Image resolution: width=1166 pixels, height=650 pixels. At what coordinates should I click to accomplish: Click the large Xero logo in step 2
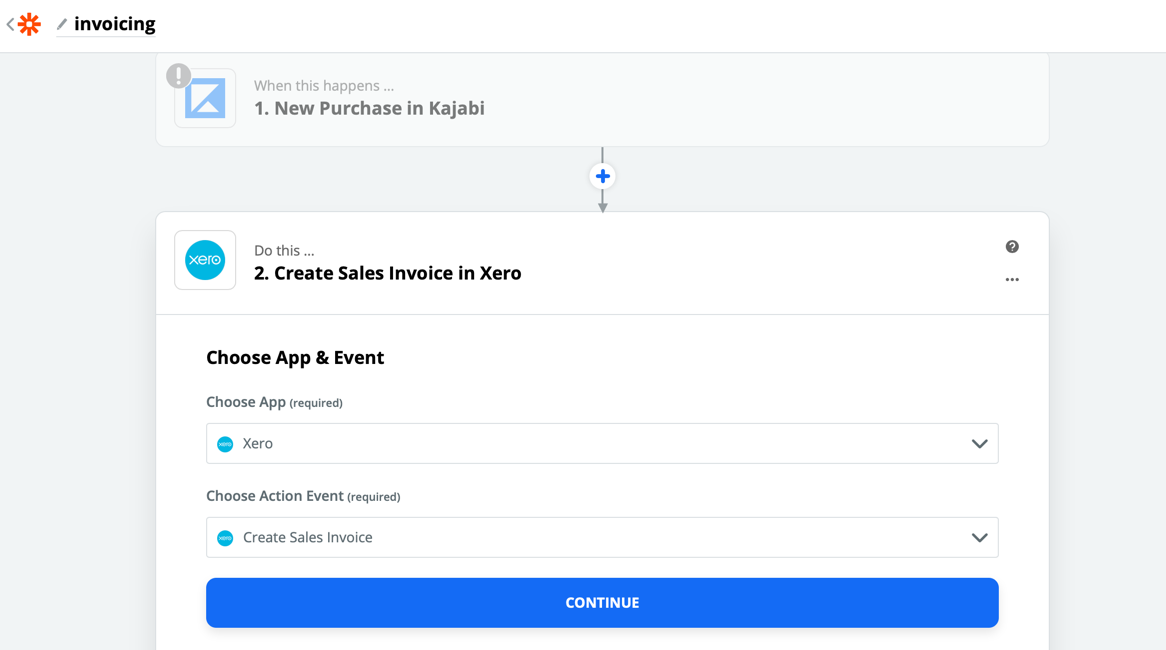click(x=205, y=260)
